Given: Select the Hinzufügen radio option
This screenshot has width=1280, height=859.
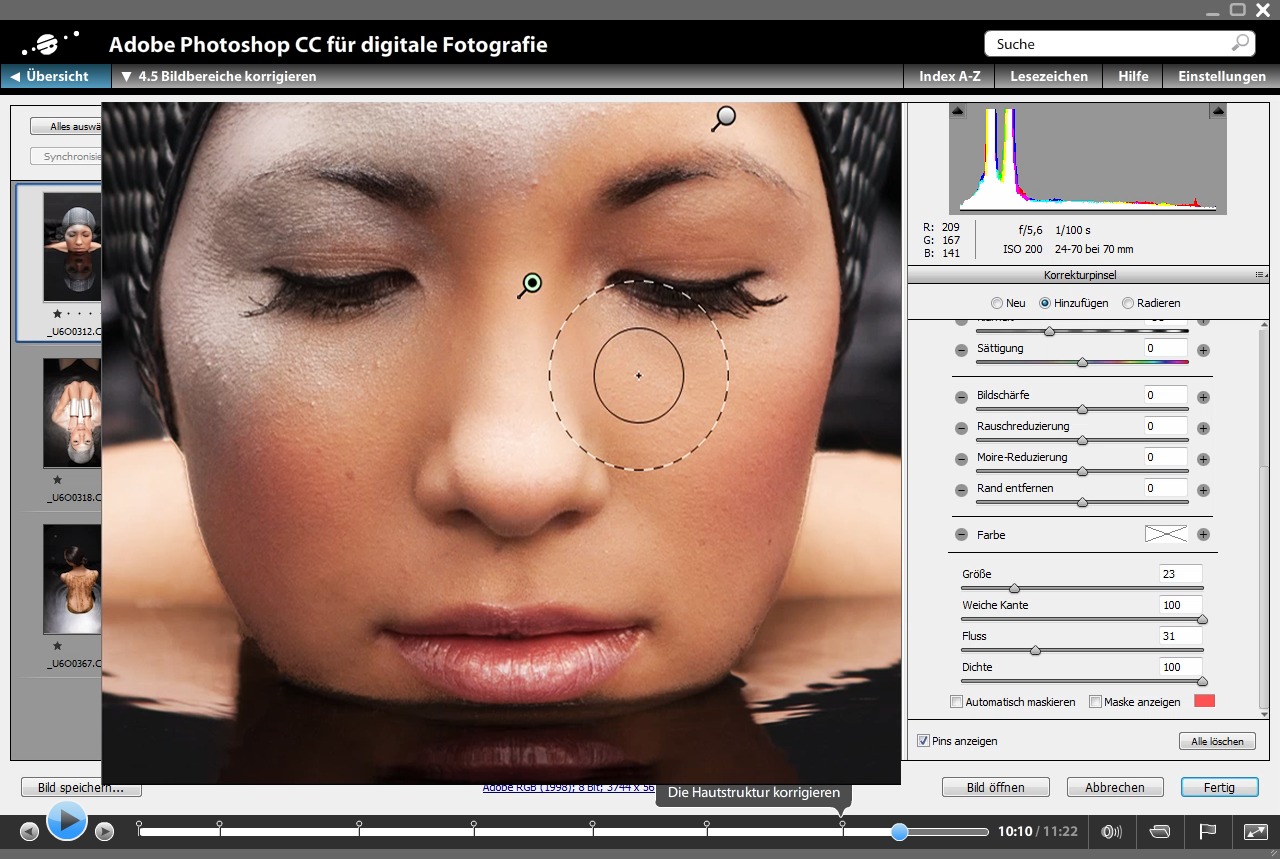Looking at the screenshot, I should 1045,303.
